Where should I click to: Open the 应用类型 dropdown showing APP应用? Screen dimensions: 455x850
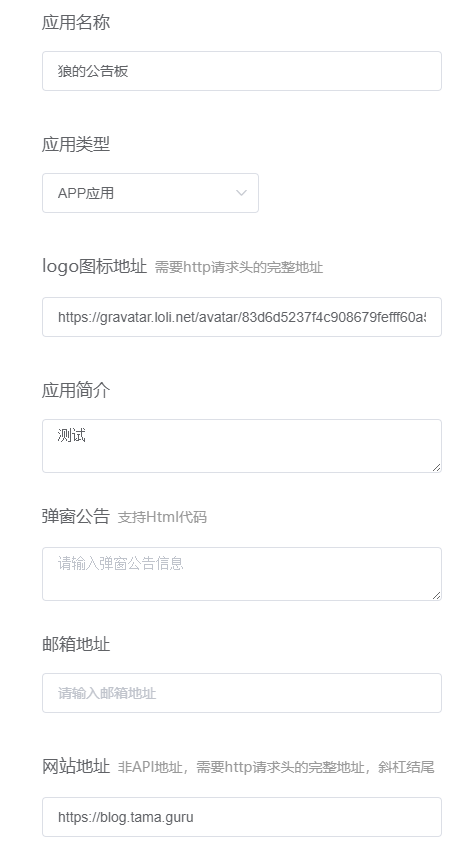point(150,193)
